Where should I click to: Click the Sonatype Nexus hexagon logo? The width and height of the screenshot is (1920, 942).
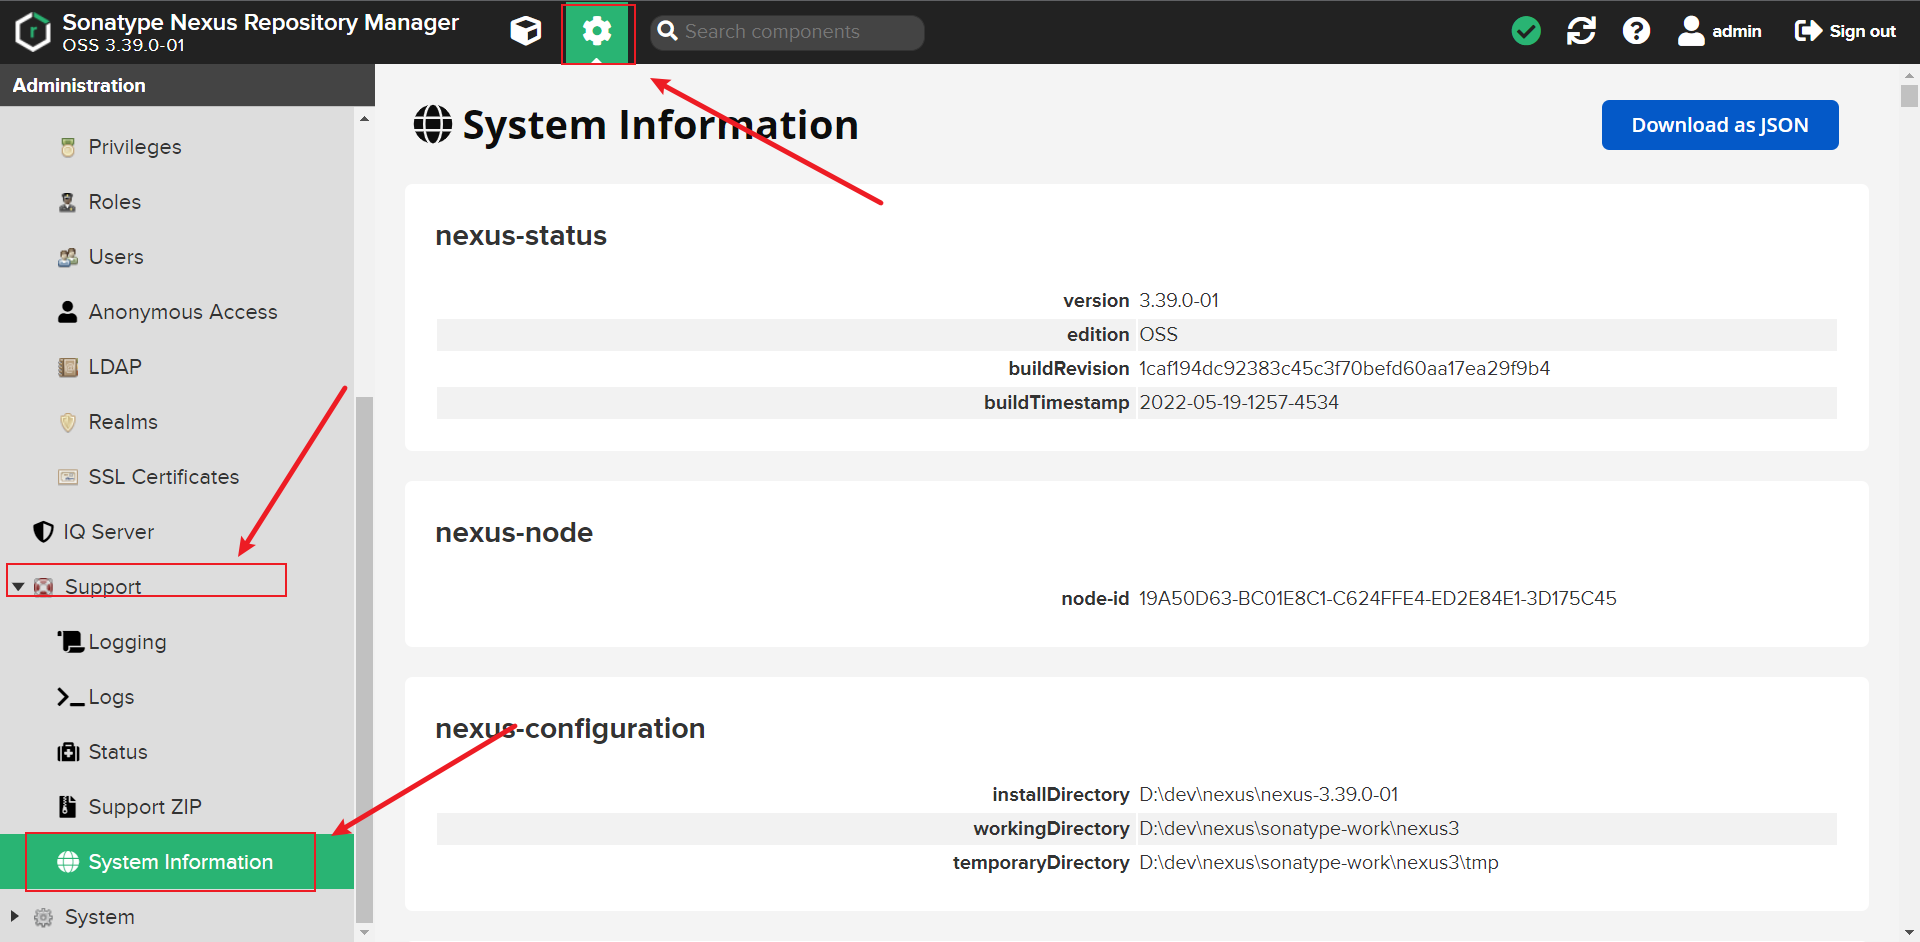coord(33,32)
